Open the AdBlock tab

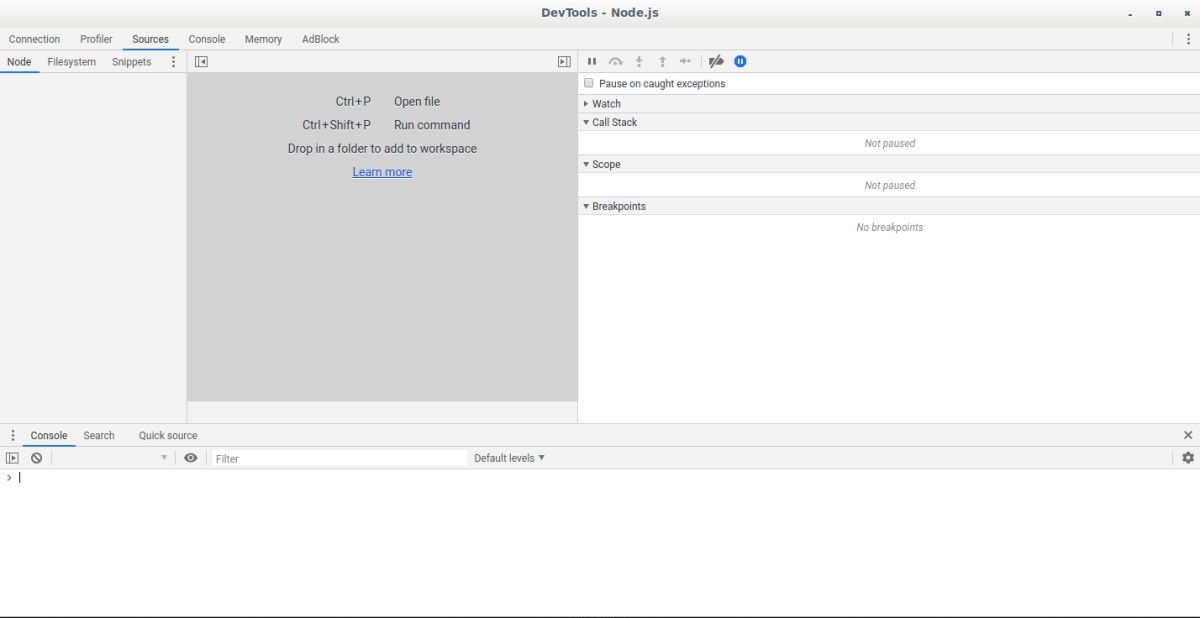[320, 39]
